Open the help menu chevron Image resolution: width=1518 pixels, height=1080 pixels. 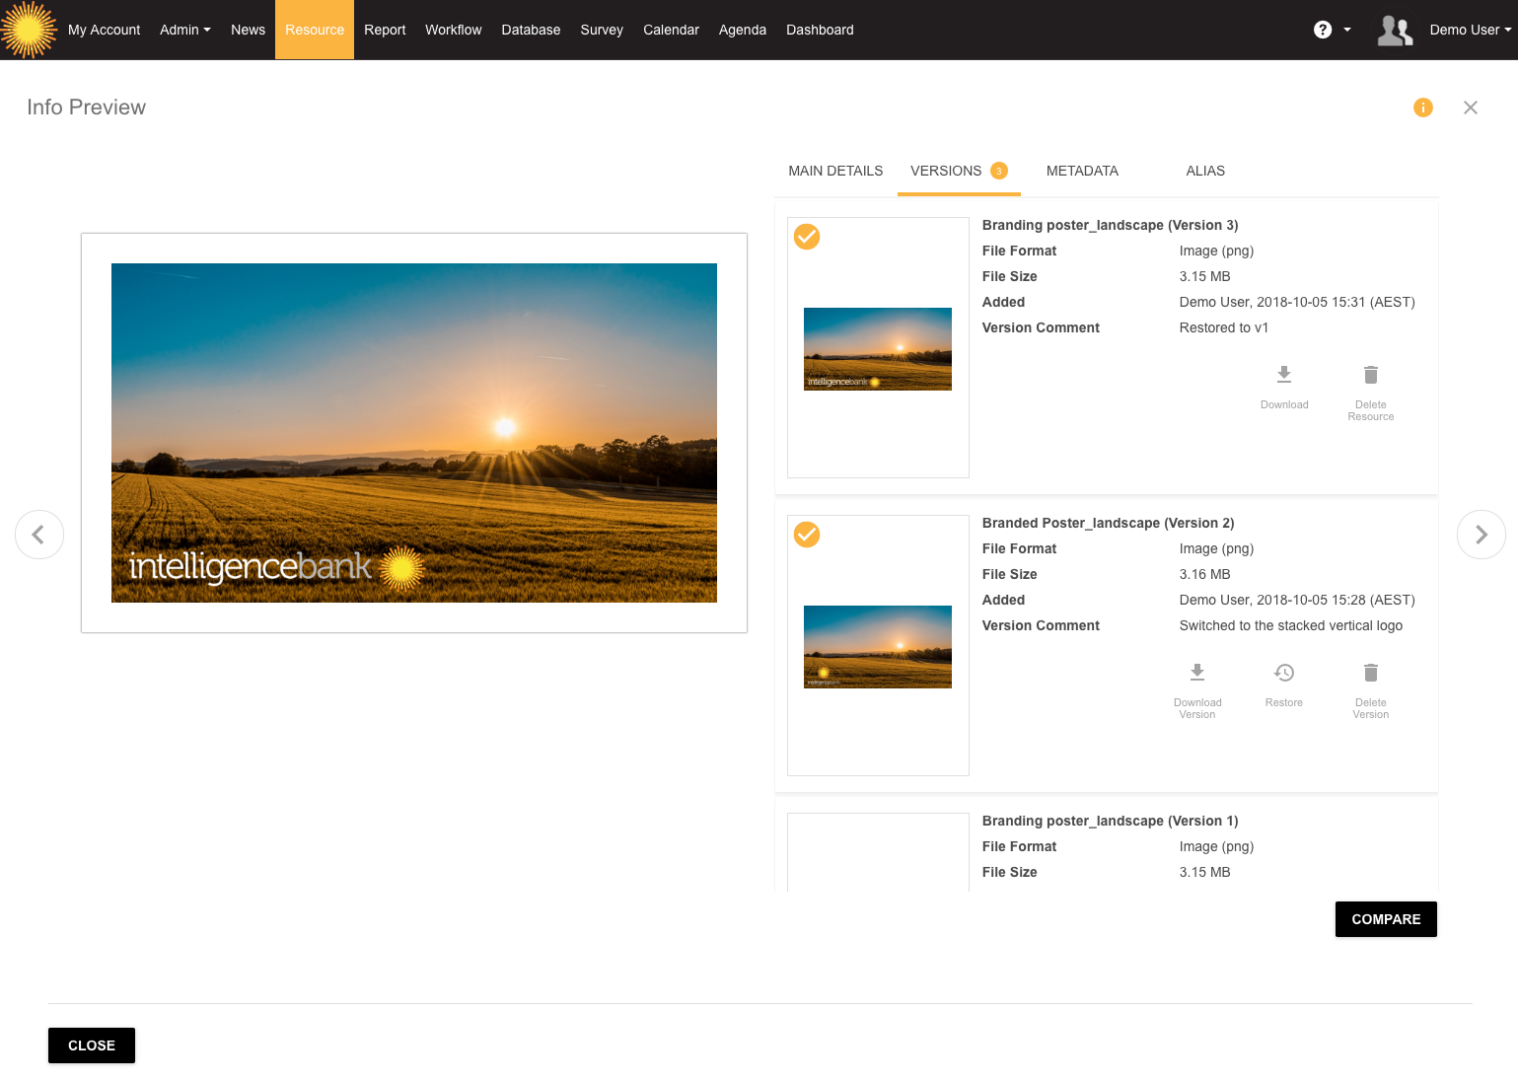tap(1345, 29)
